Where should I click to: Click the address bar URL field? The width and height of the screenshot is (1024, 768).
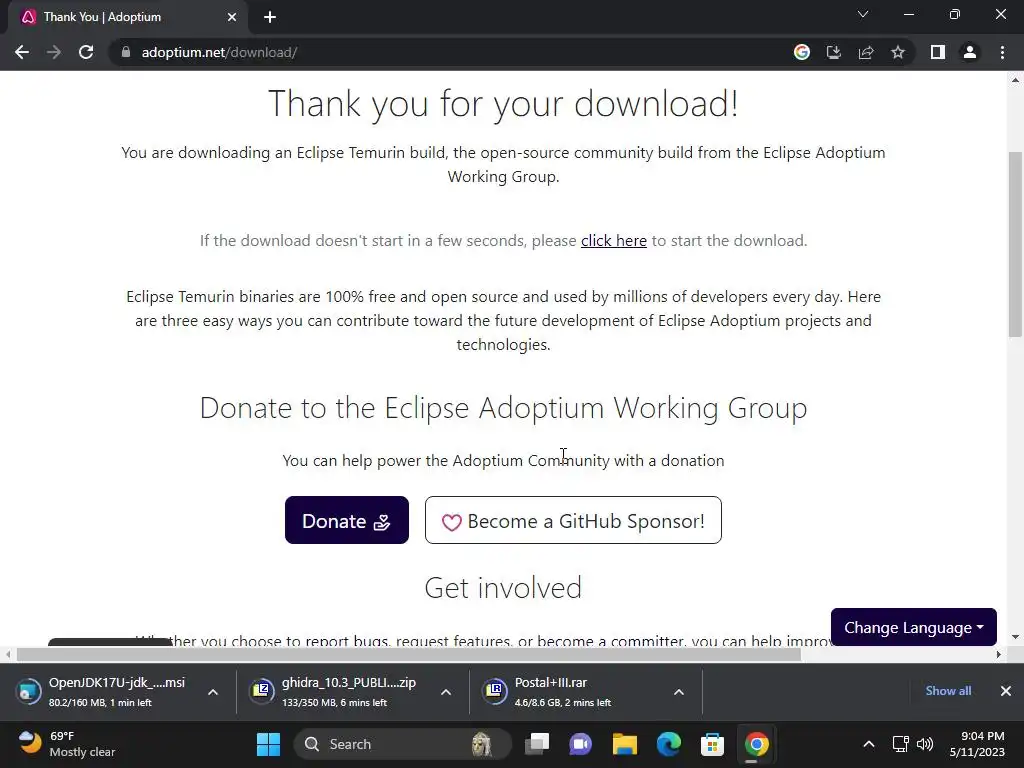tap(451, 52)
